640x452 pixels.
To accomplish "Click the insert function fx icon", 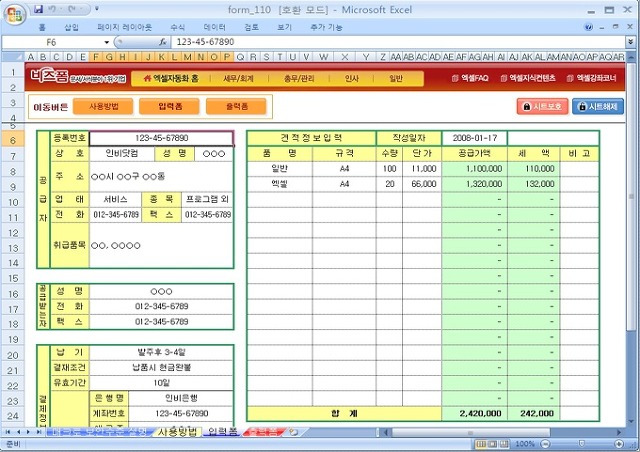I will pos(163,42).
